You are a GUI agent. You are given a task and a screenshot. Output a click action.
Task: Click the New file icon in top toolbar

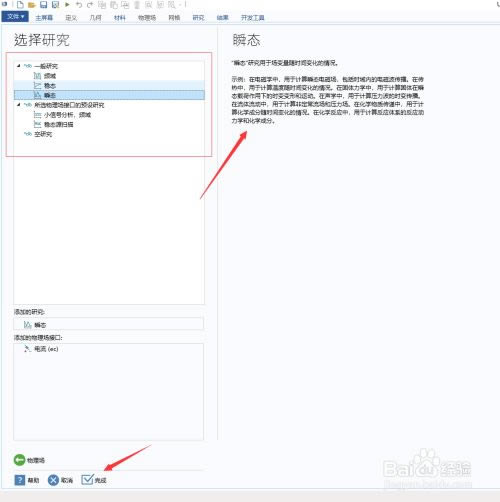20,5
